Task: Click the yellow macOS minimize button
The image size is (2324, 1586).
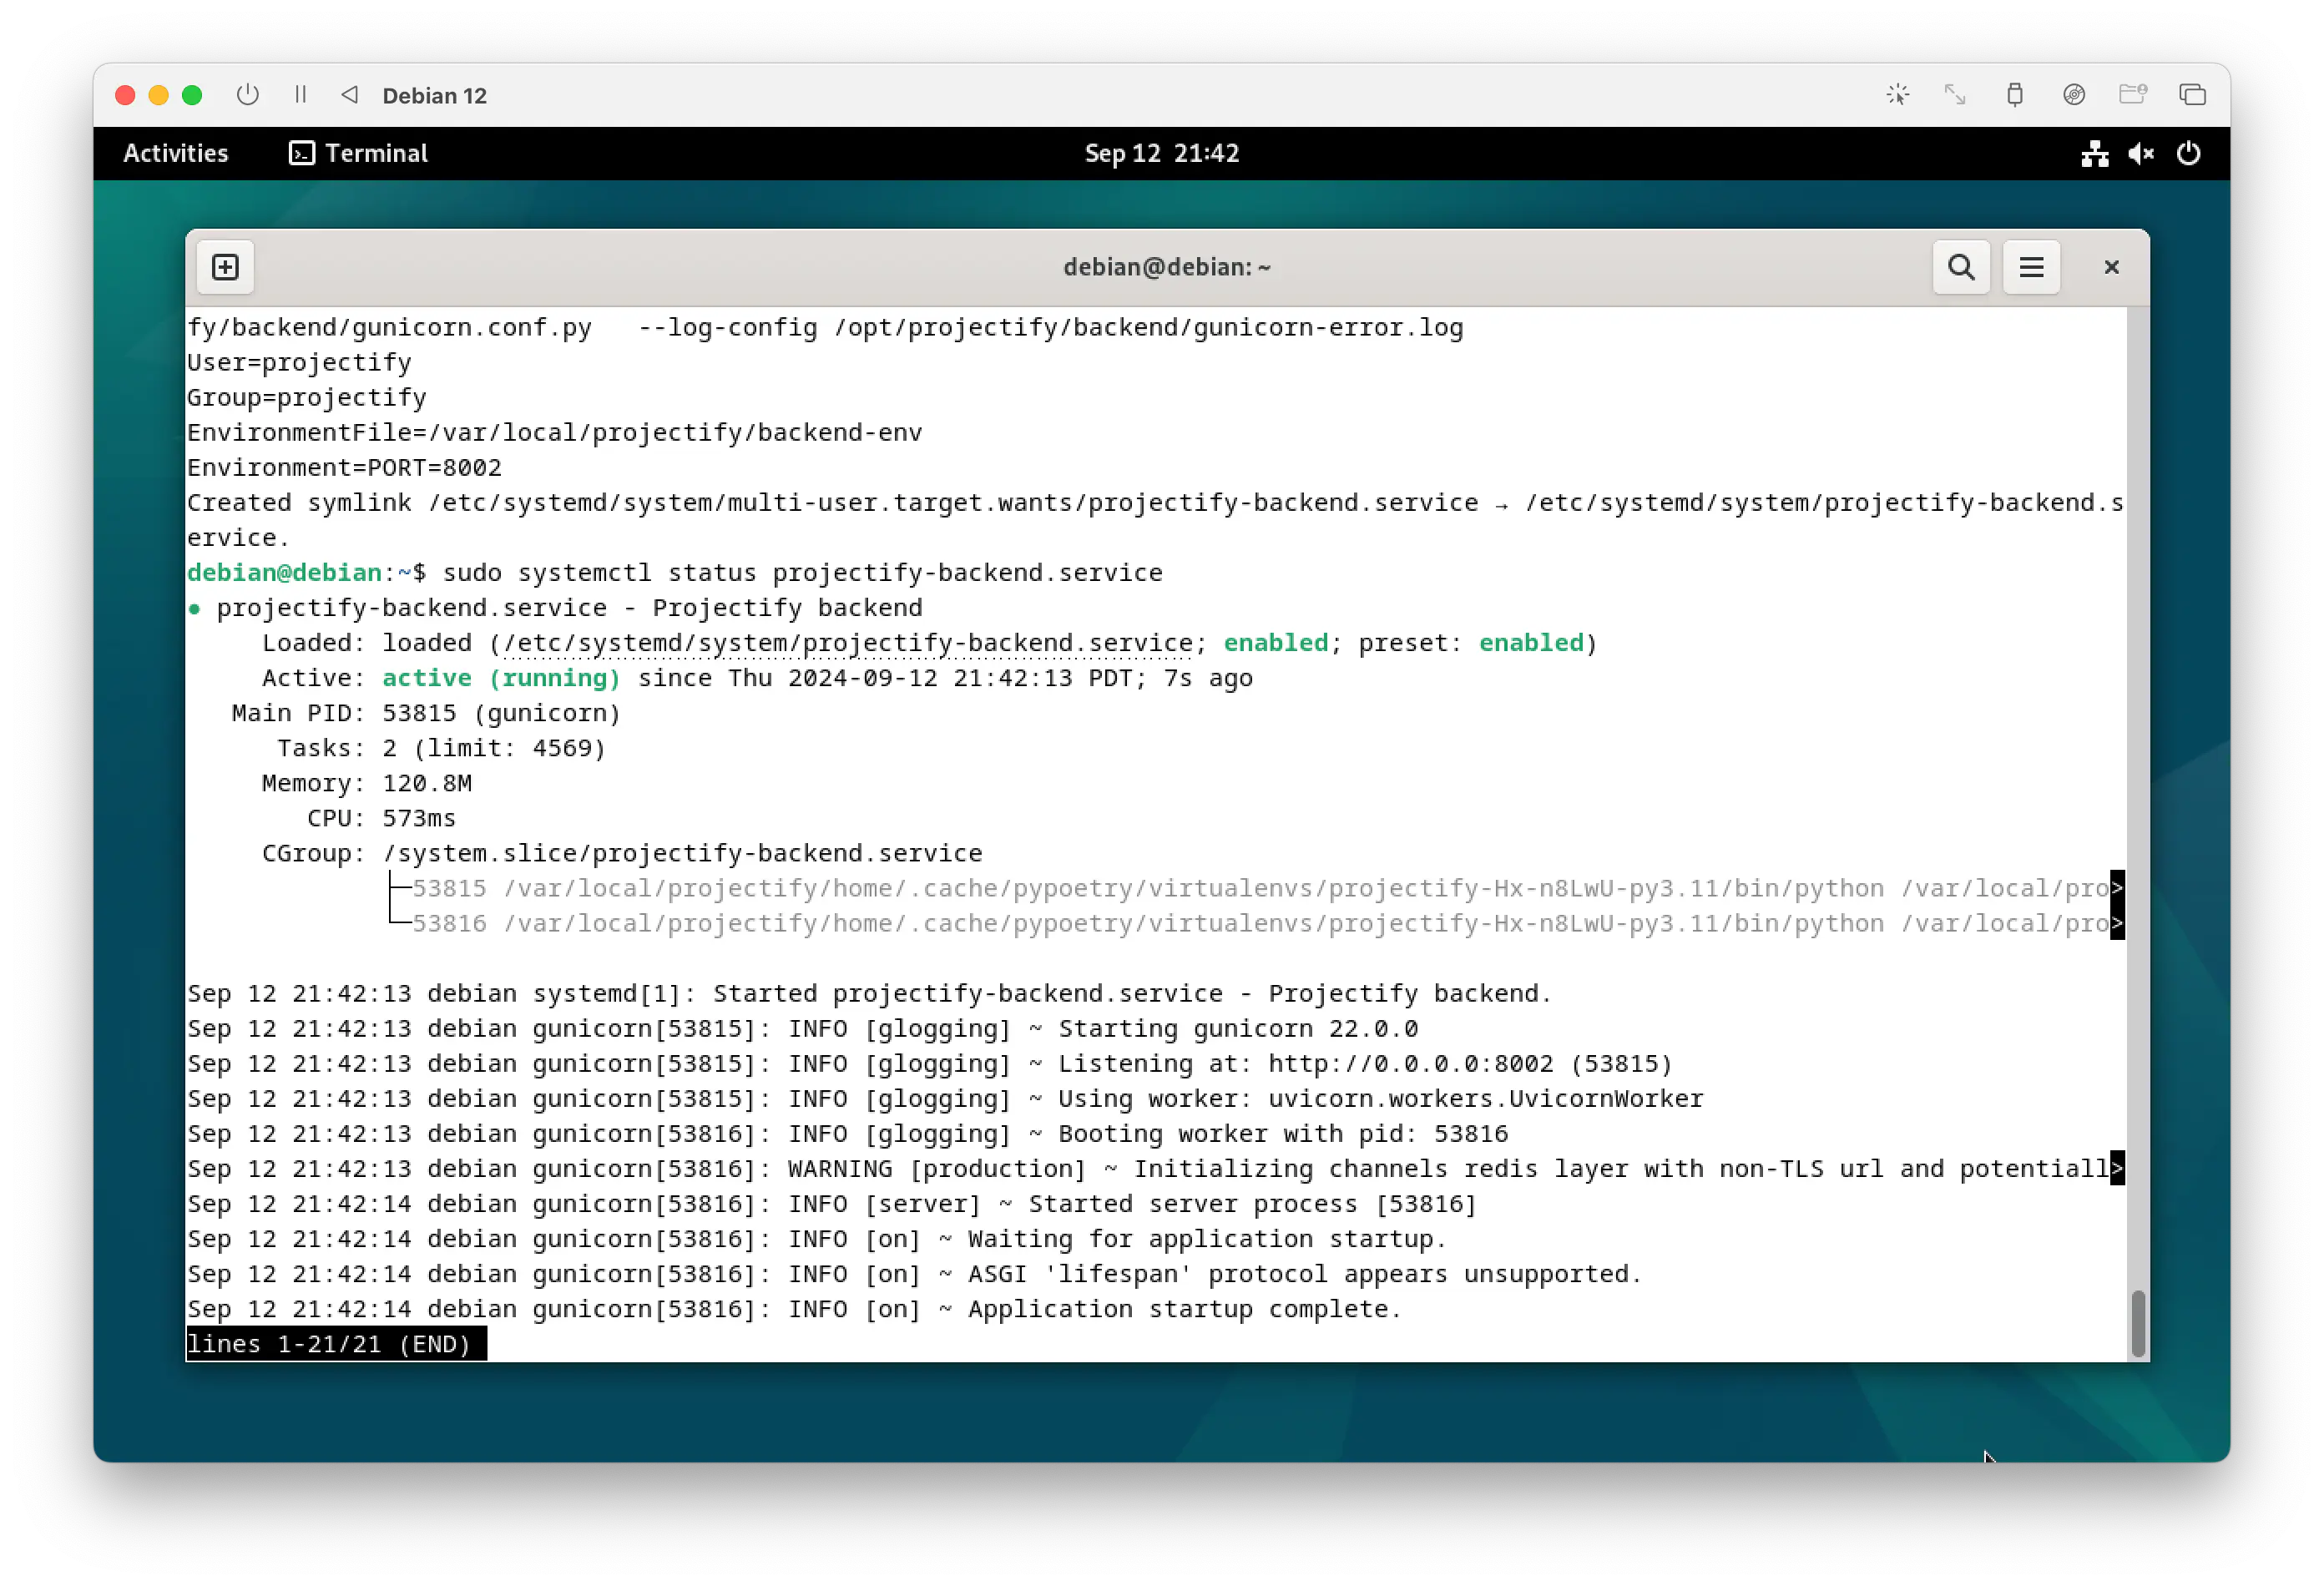Action: (158, 95)
